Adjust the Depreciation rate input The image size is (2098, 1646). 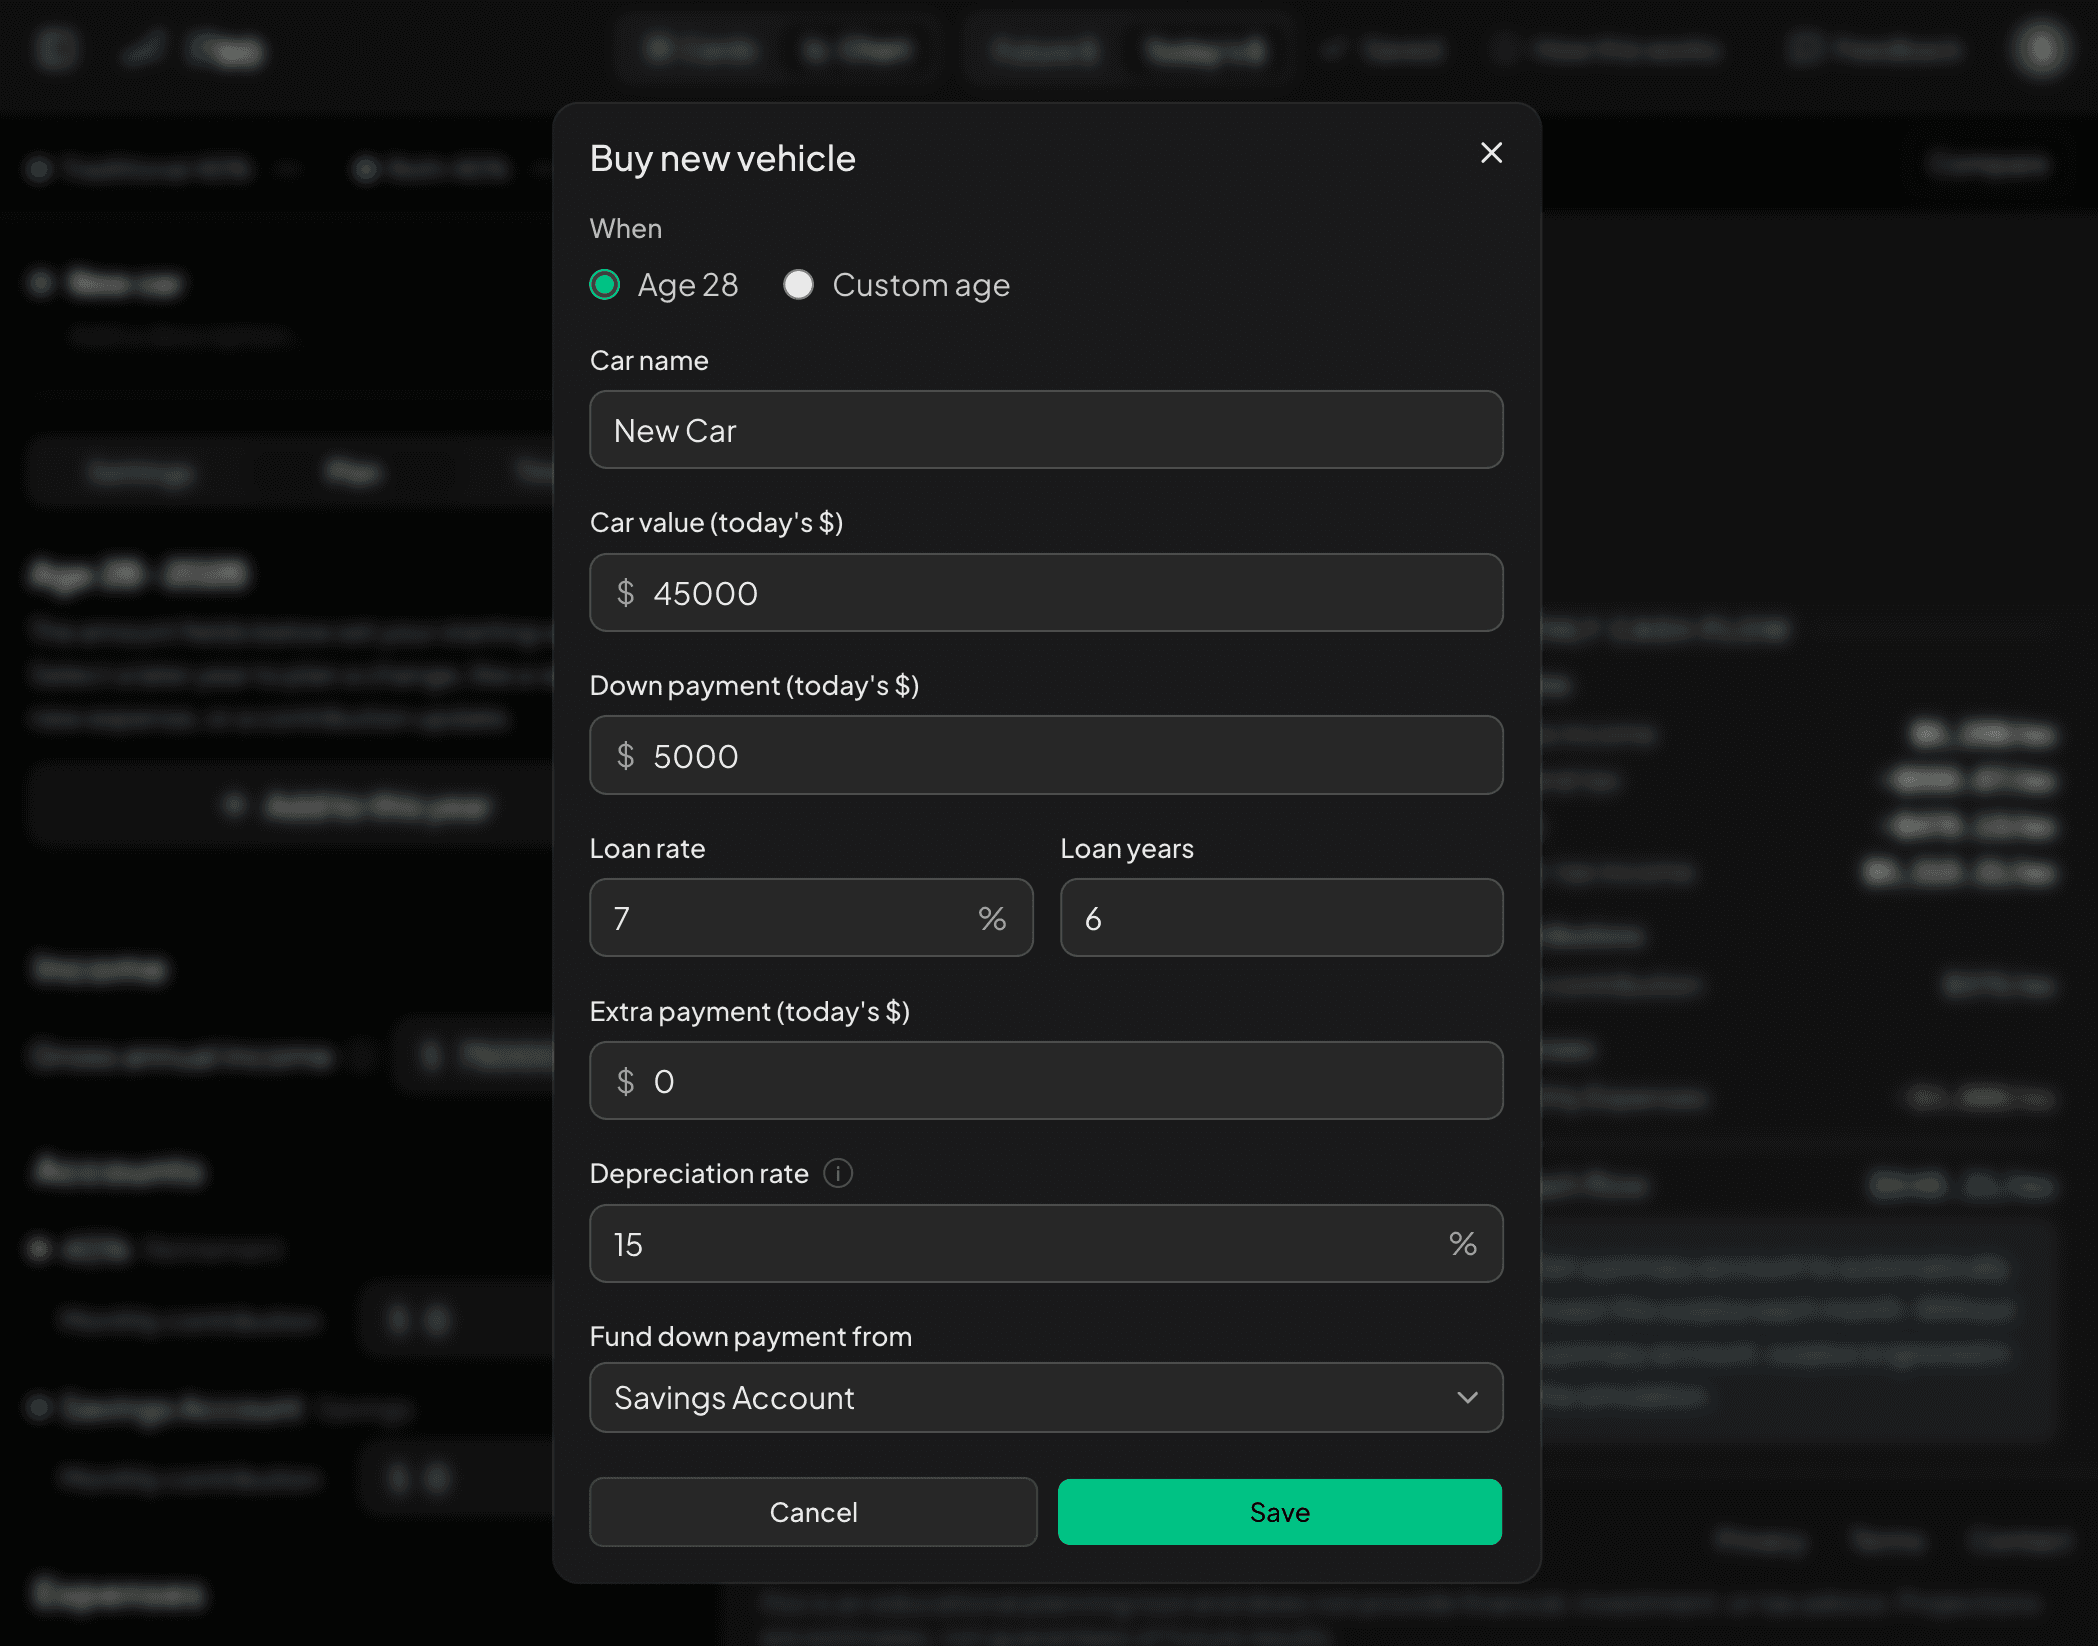(x=1046, y=1244)
